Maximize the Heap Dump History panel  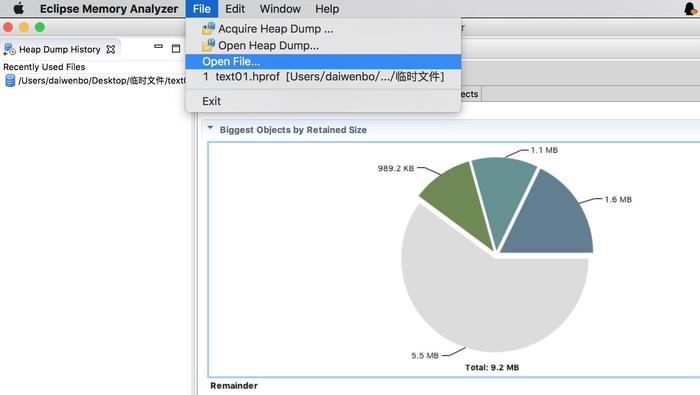[176, 49]
